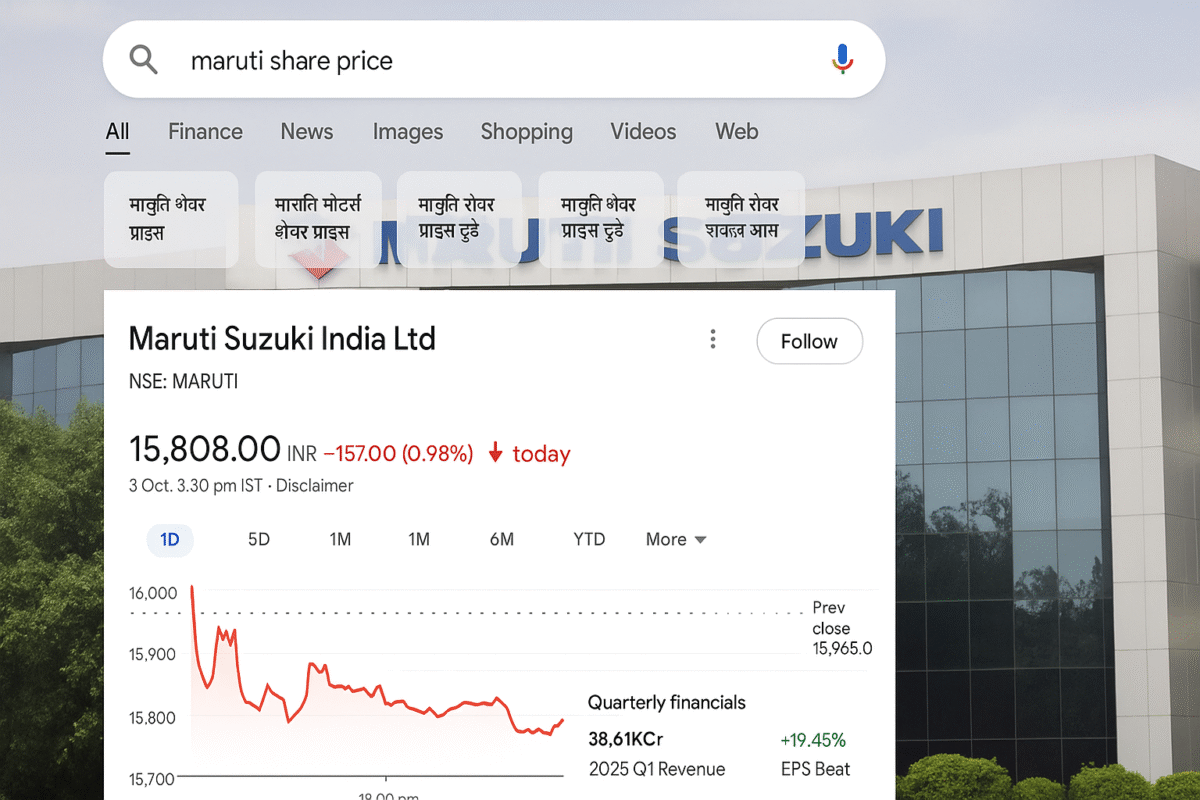Switch to the News tab
Screen dimensions: 1200x800
click(x=306, y=131)
